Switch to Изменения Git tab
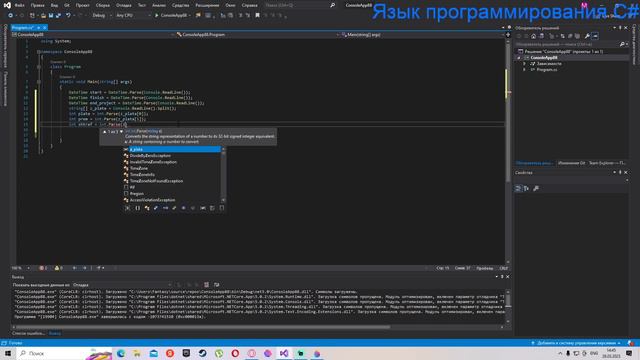This screenshot has height=360, width=640. coord(571,163)
